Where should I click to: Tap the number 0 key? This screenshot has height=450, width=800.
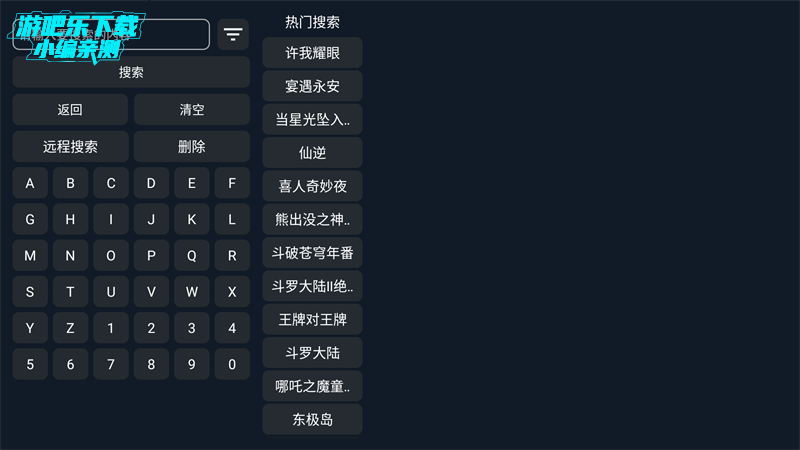pyautogui.click(x=232, y=364)
